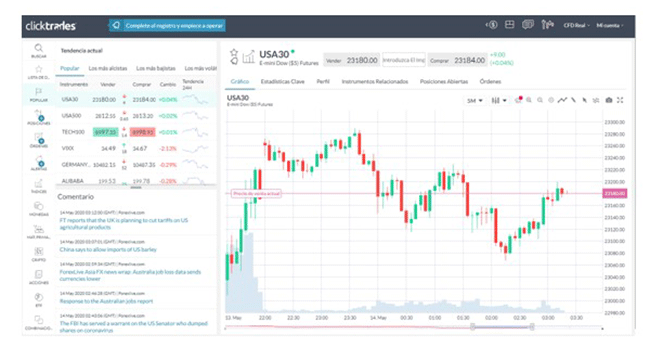Open the 5M timeframe dropdown

[475, 100]
